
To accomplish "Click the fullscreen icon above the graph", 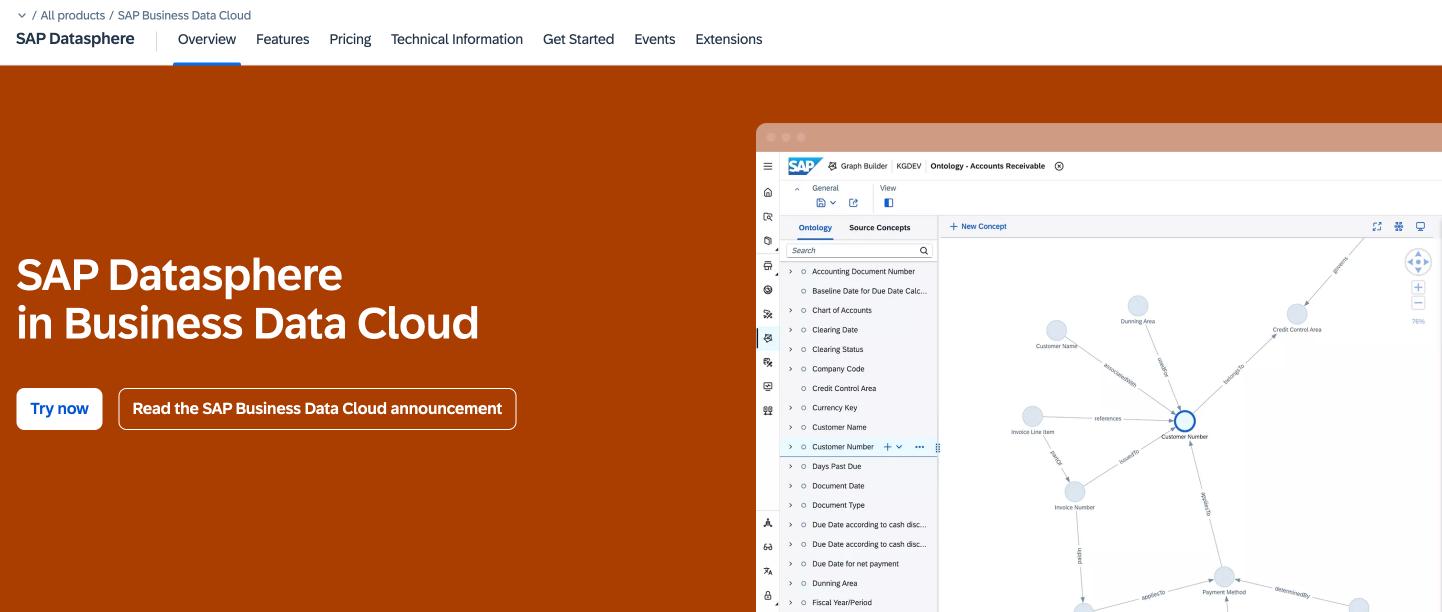I will click(1377, 227).
